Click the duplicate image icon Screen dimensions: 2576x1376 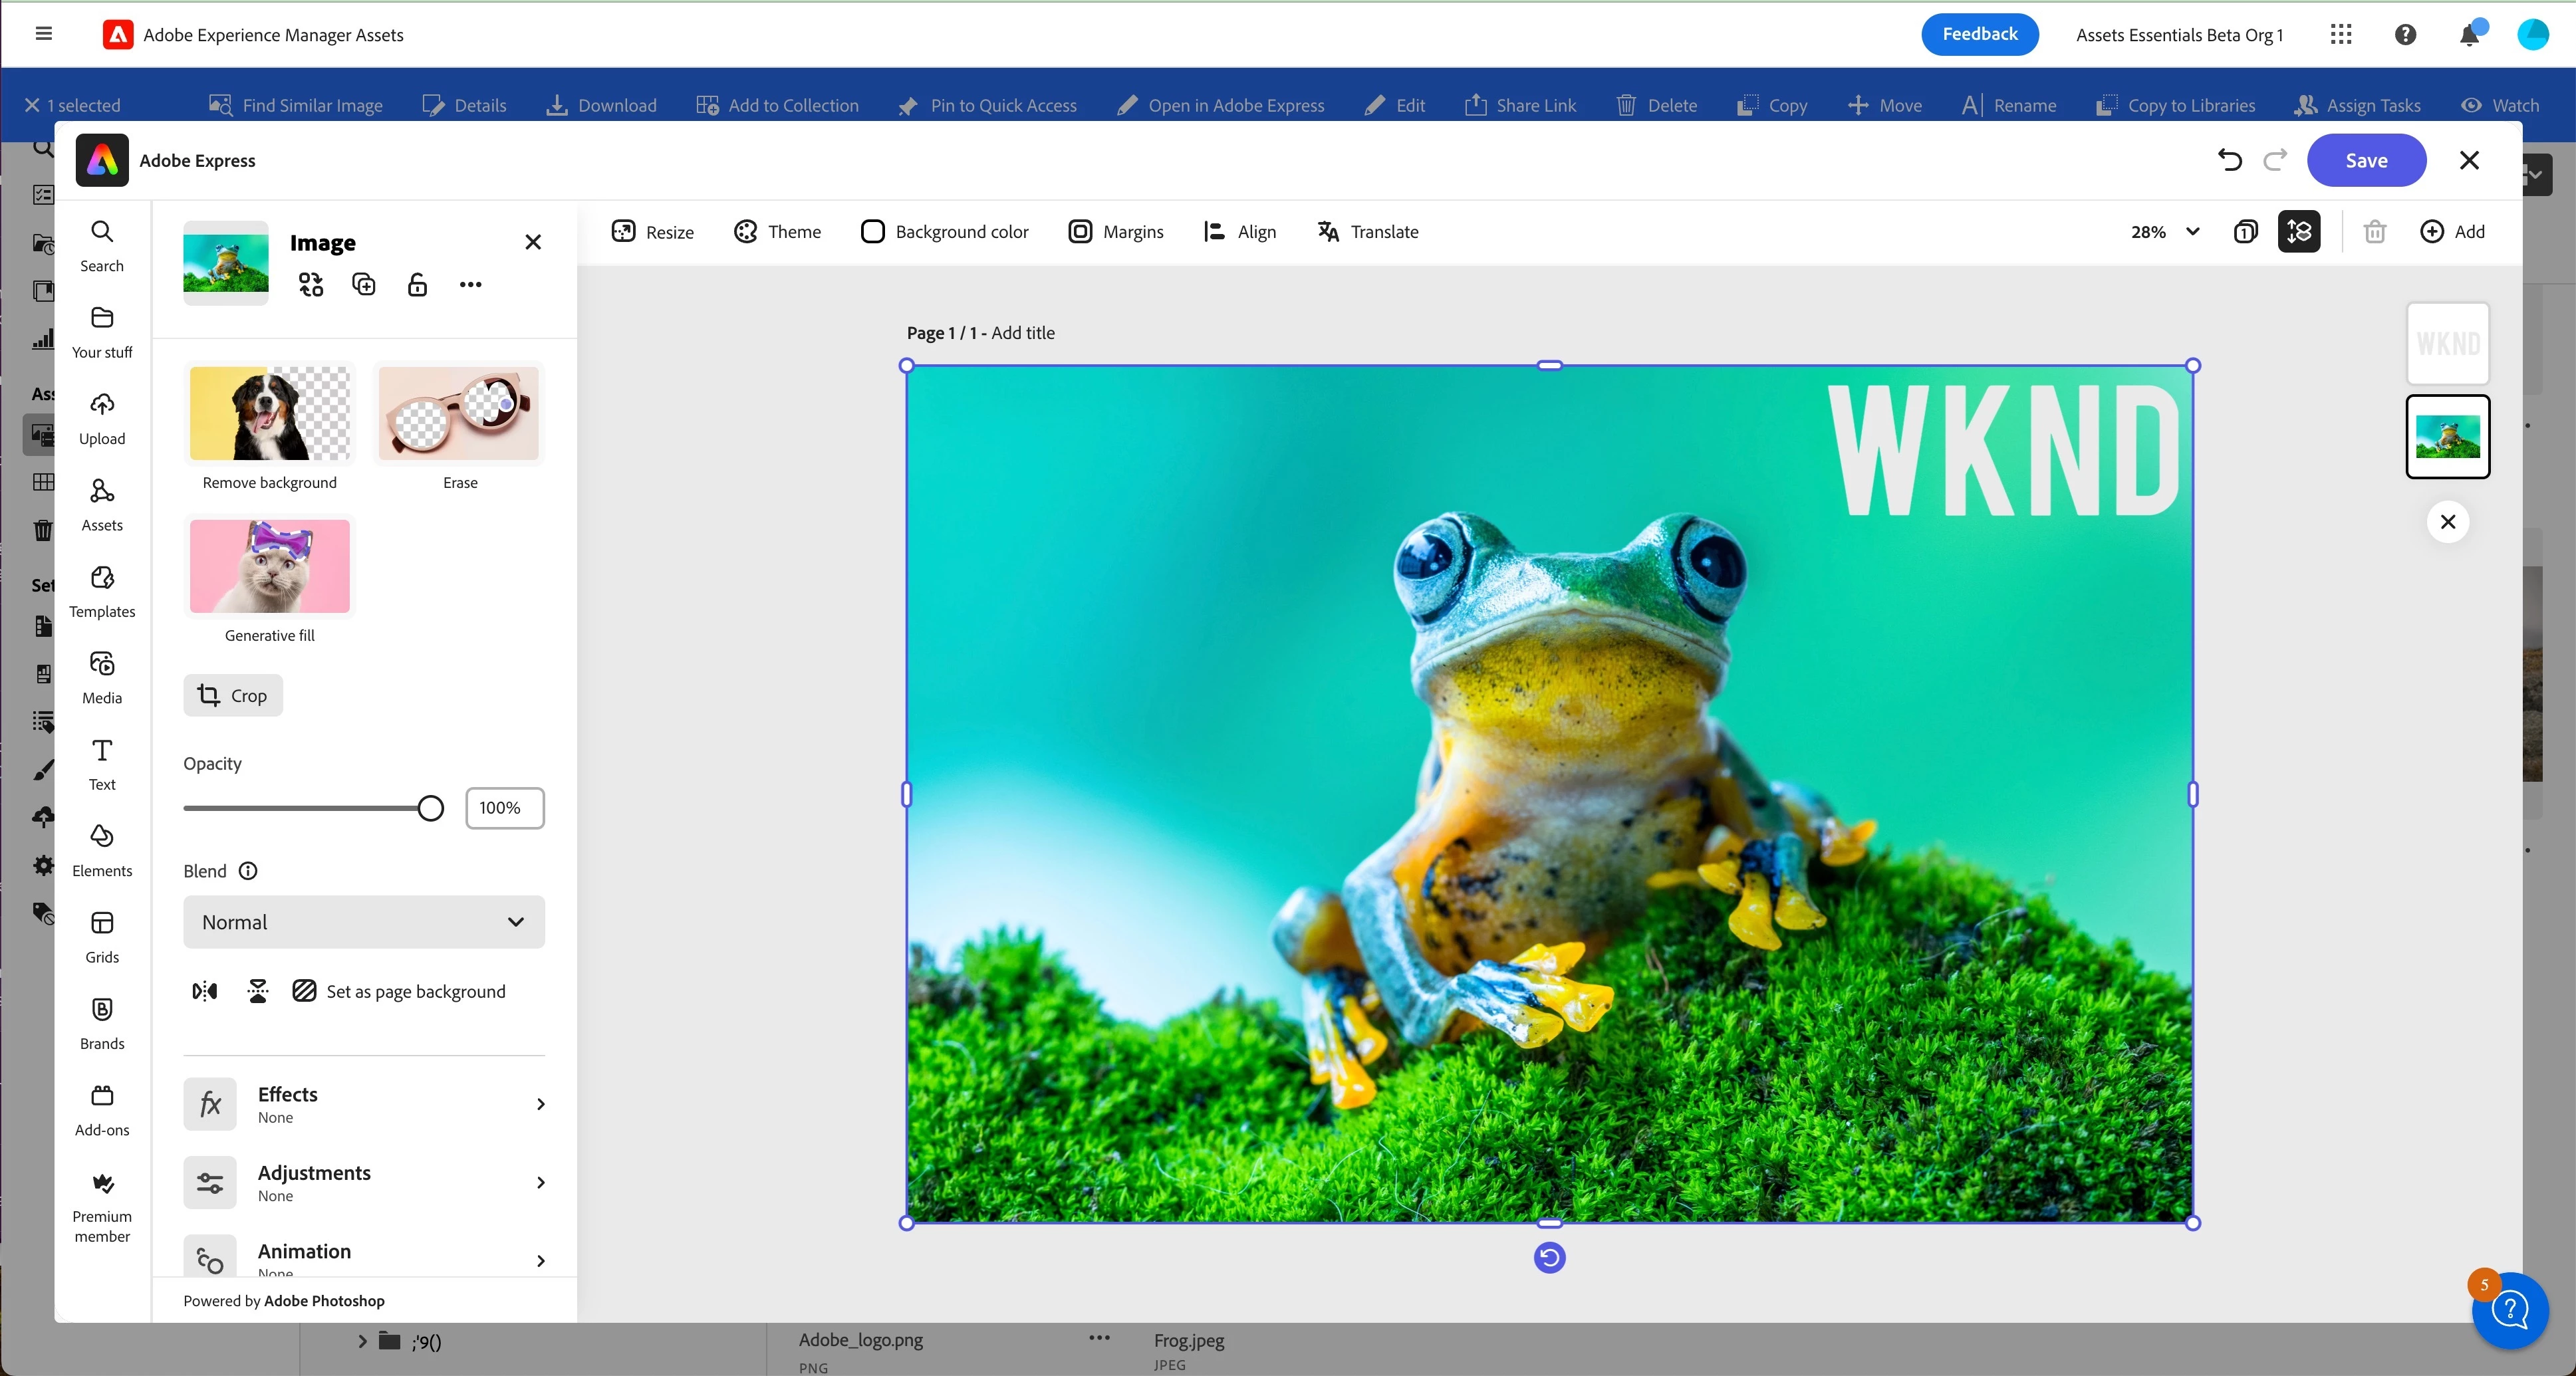tap(364, 285)
